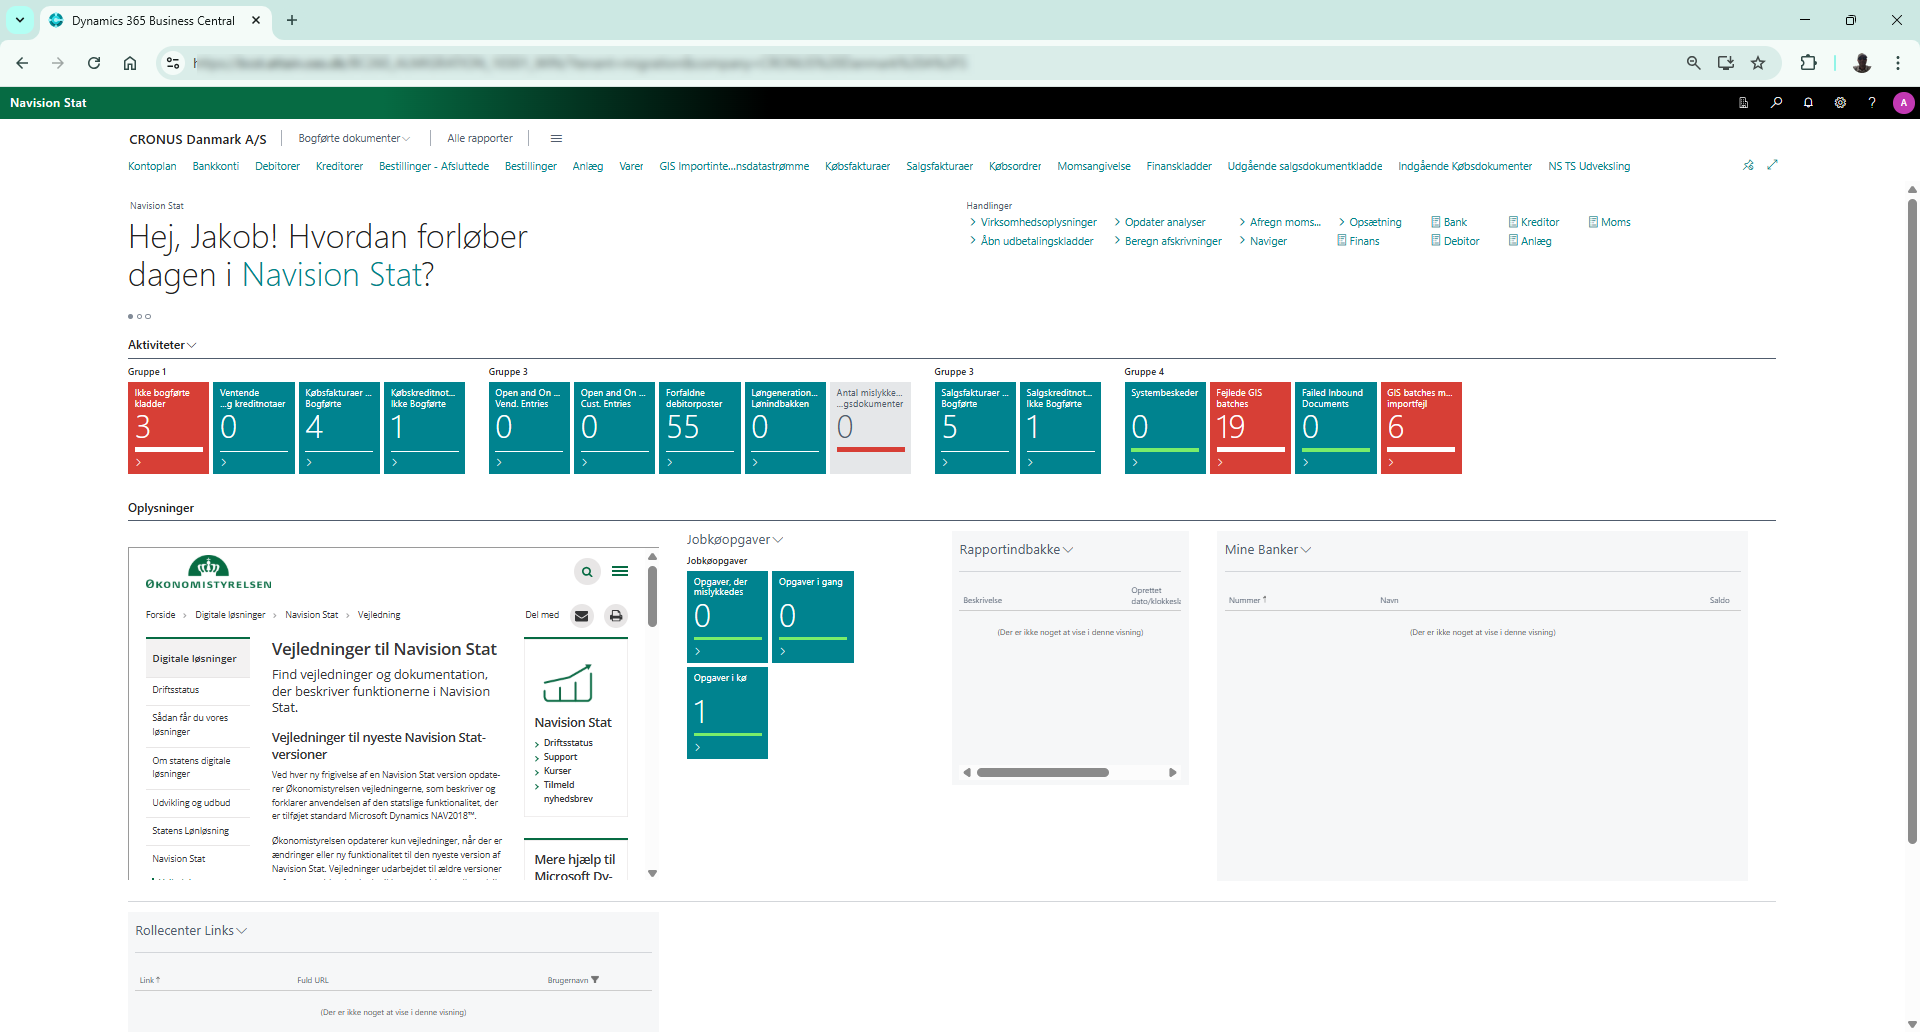The image size is (1920, 1032).
Task: Open the hamburger menu in the Økonomistyrelsen panel
Action: [620, 572]
